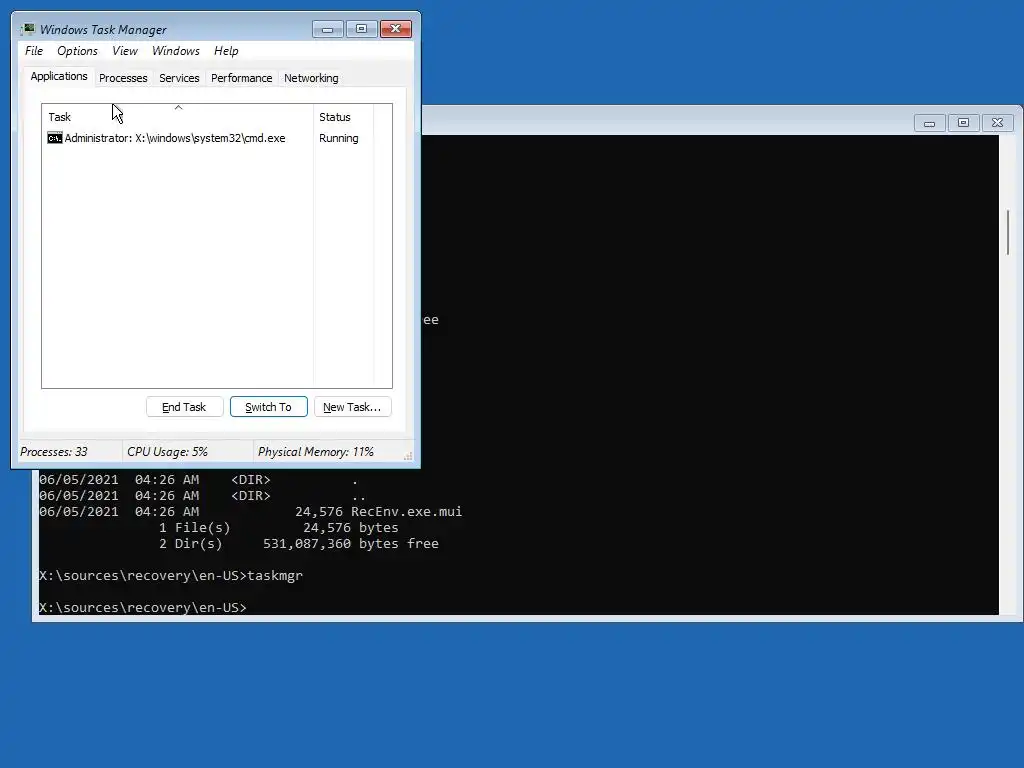Sort by the Task column header

point(177,117)
